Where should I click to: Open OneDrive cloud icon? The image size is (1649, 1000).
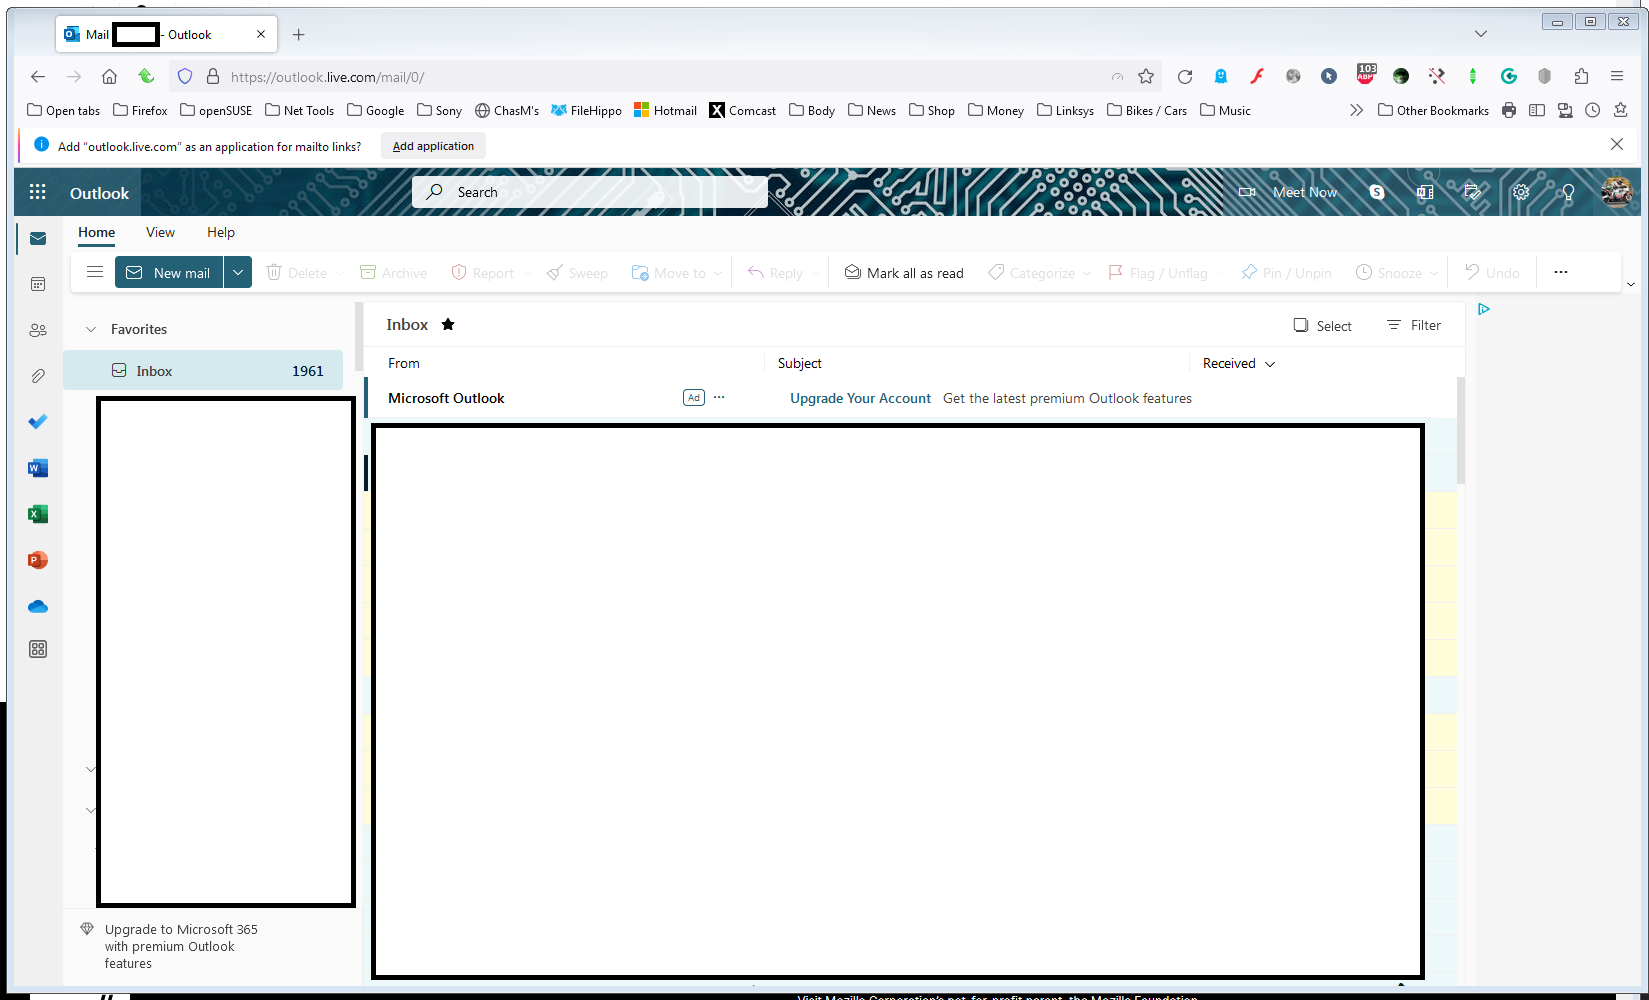coord(38,606)
